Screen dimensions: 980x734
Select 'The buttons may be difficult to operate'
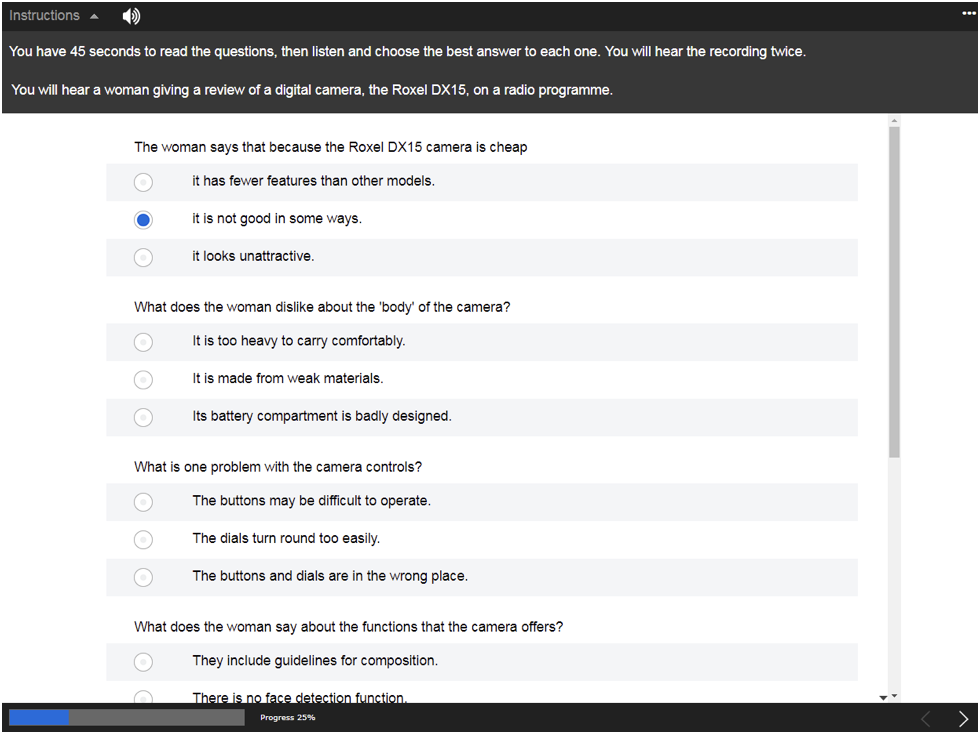(144, 501)
